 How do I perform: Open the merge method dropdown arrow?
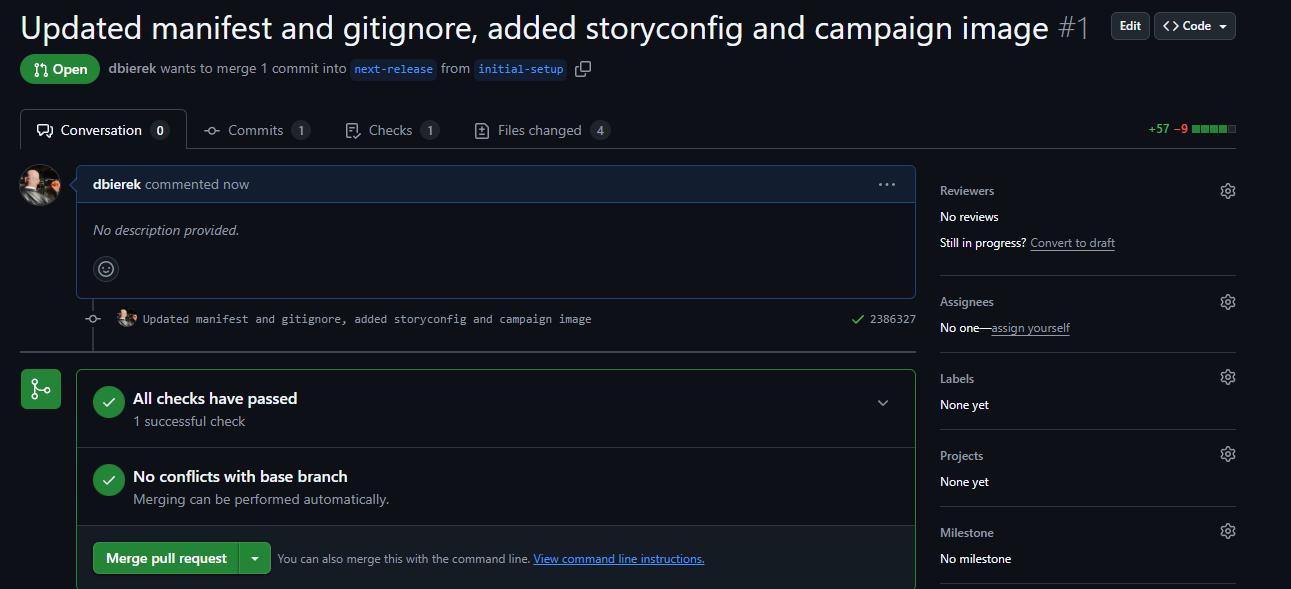255,558
